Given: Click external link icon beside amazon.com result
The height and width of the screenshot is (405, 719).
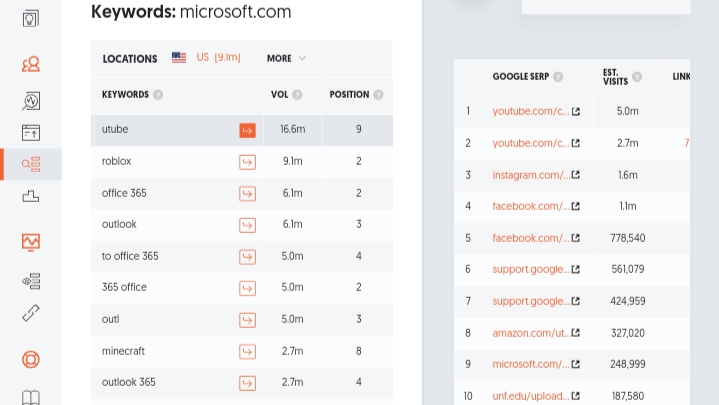Looking at the screenshot, I should coord(575,333).
